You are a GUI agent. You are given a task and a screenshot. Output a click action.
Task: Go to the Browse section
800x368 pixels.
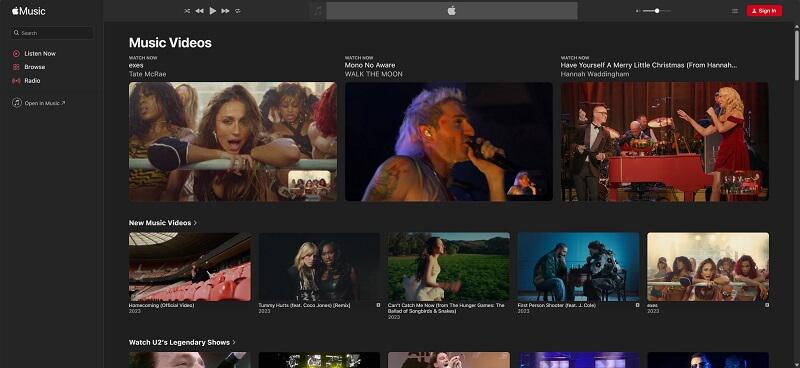tap(35, 67)
